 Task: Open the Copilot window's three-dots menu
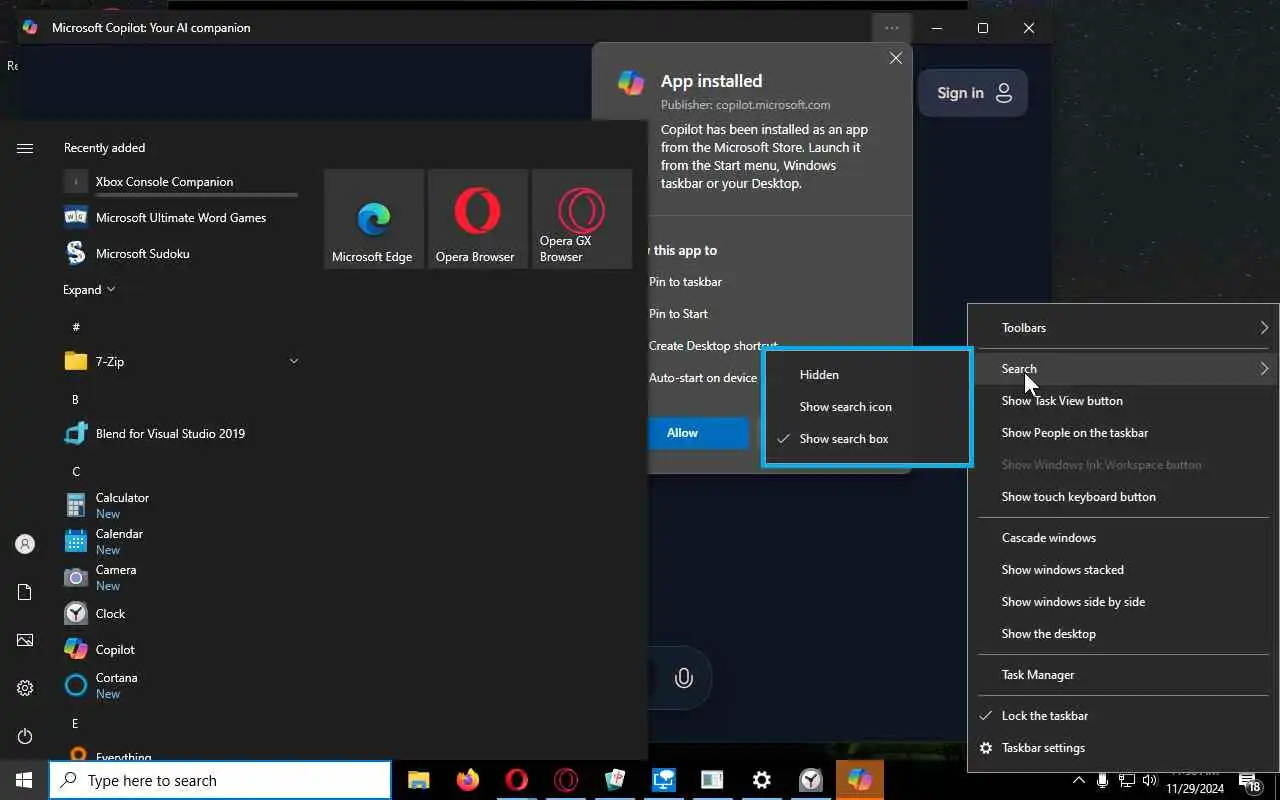[x=891, y=28]
